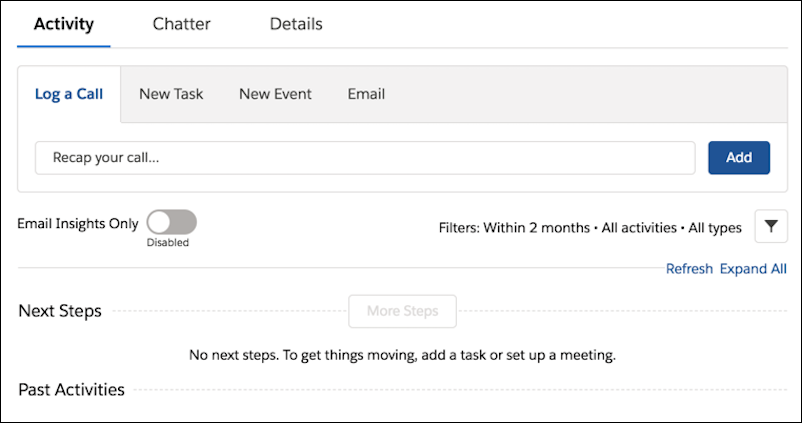Screen dimensions: 802x423
Task: Click the No next steps message
Action: pos(403,355)
